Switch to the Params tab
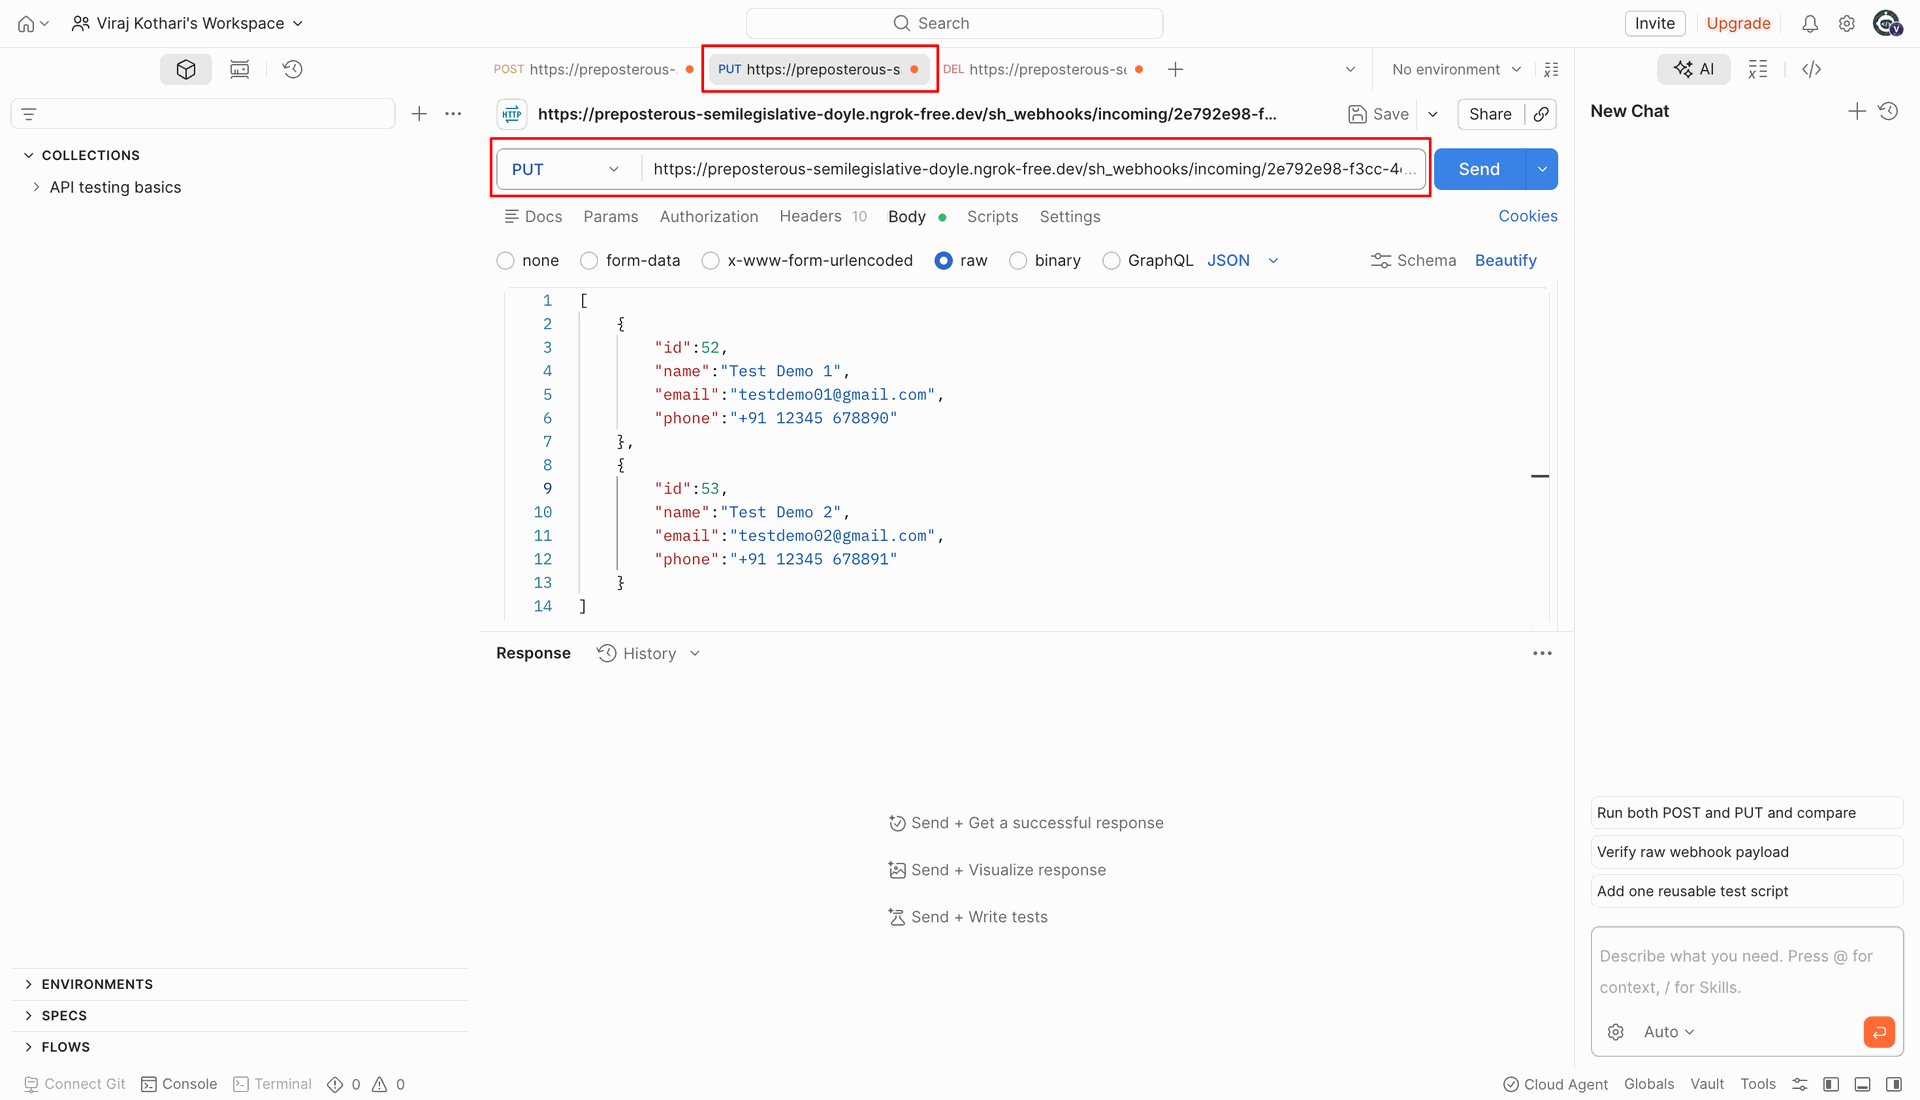 tap(611, 216)
